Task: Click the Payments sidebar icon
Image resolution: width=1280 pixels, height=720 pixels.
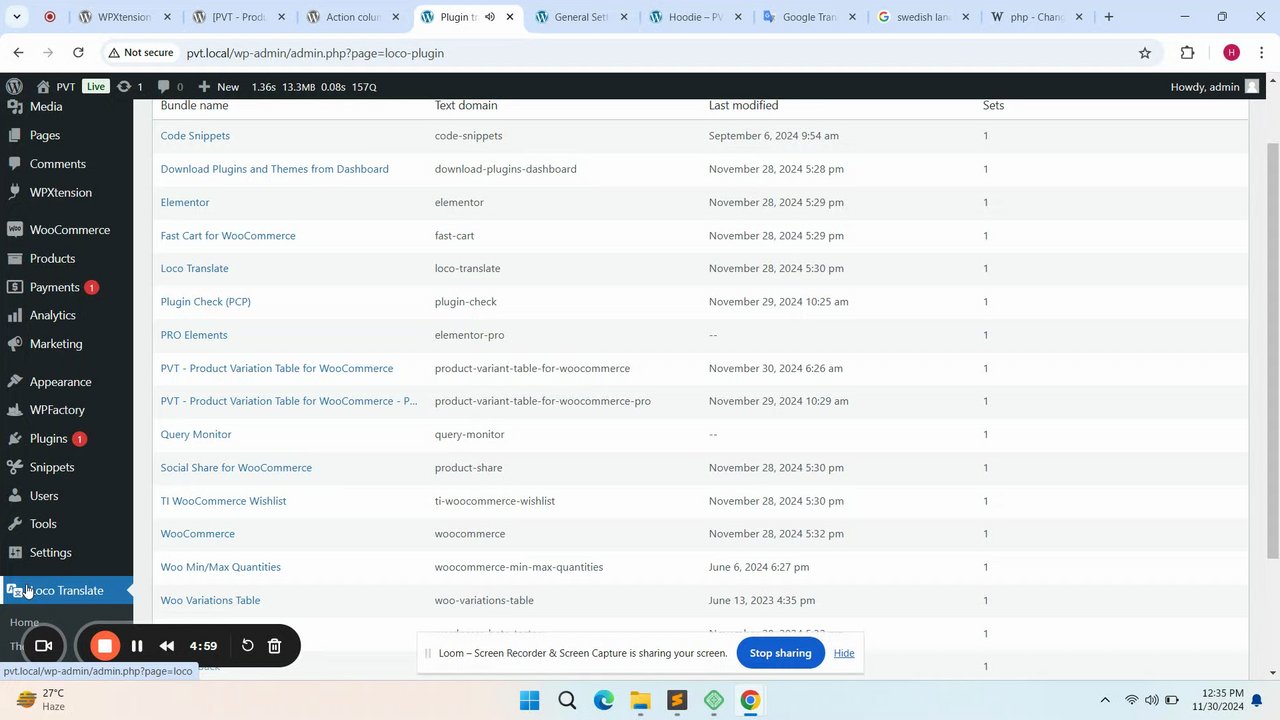Action: (15, 287)
